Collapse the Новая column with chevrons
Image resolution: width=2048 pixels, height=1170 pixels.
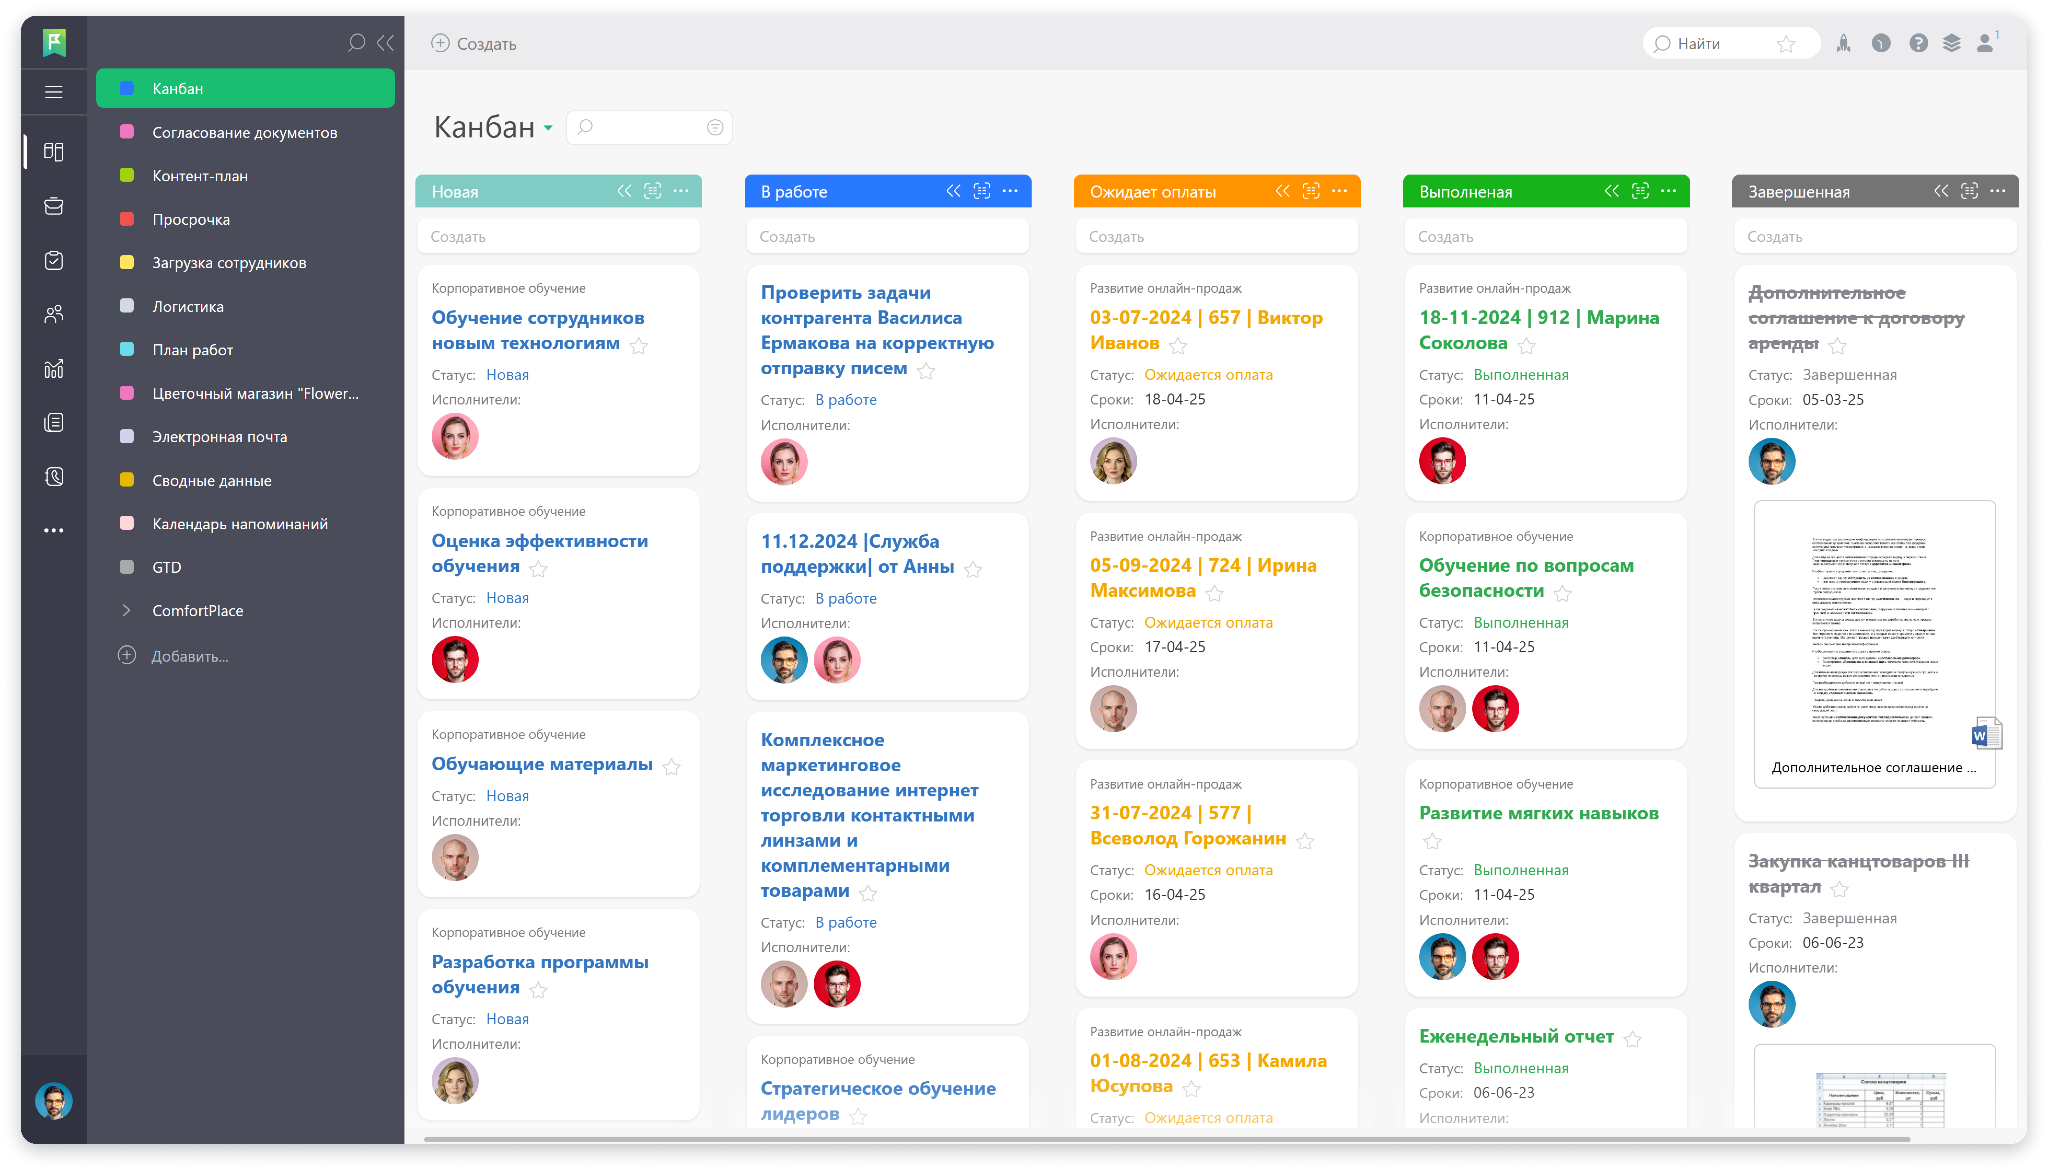click(624, 190)
